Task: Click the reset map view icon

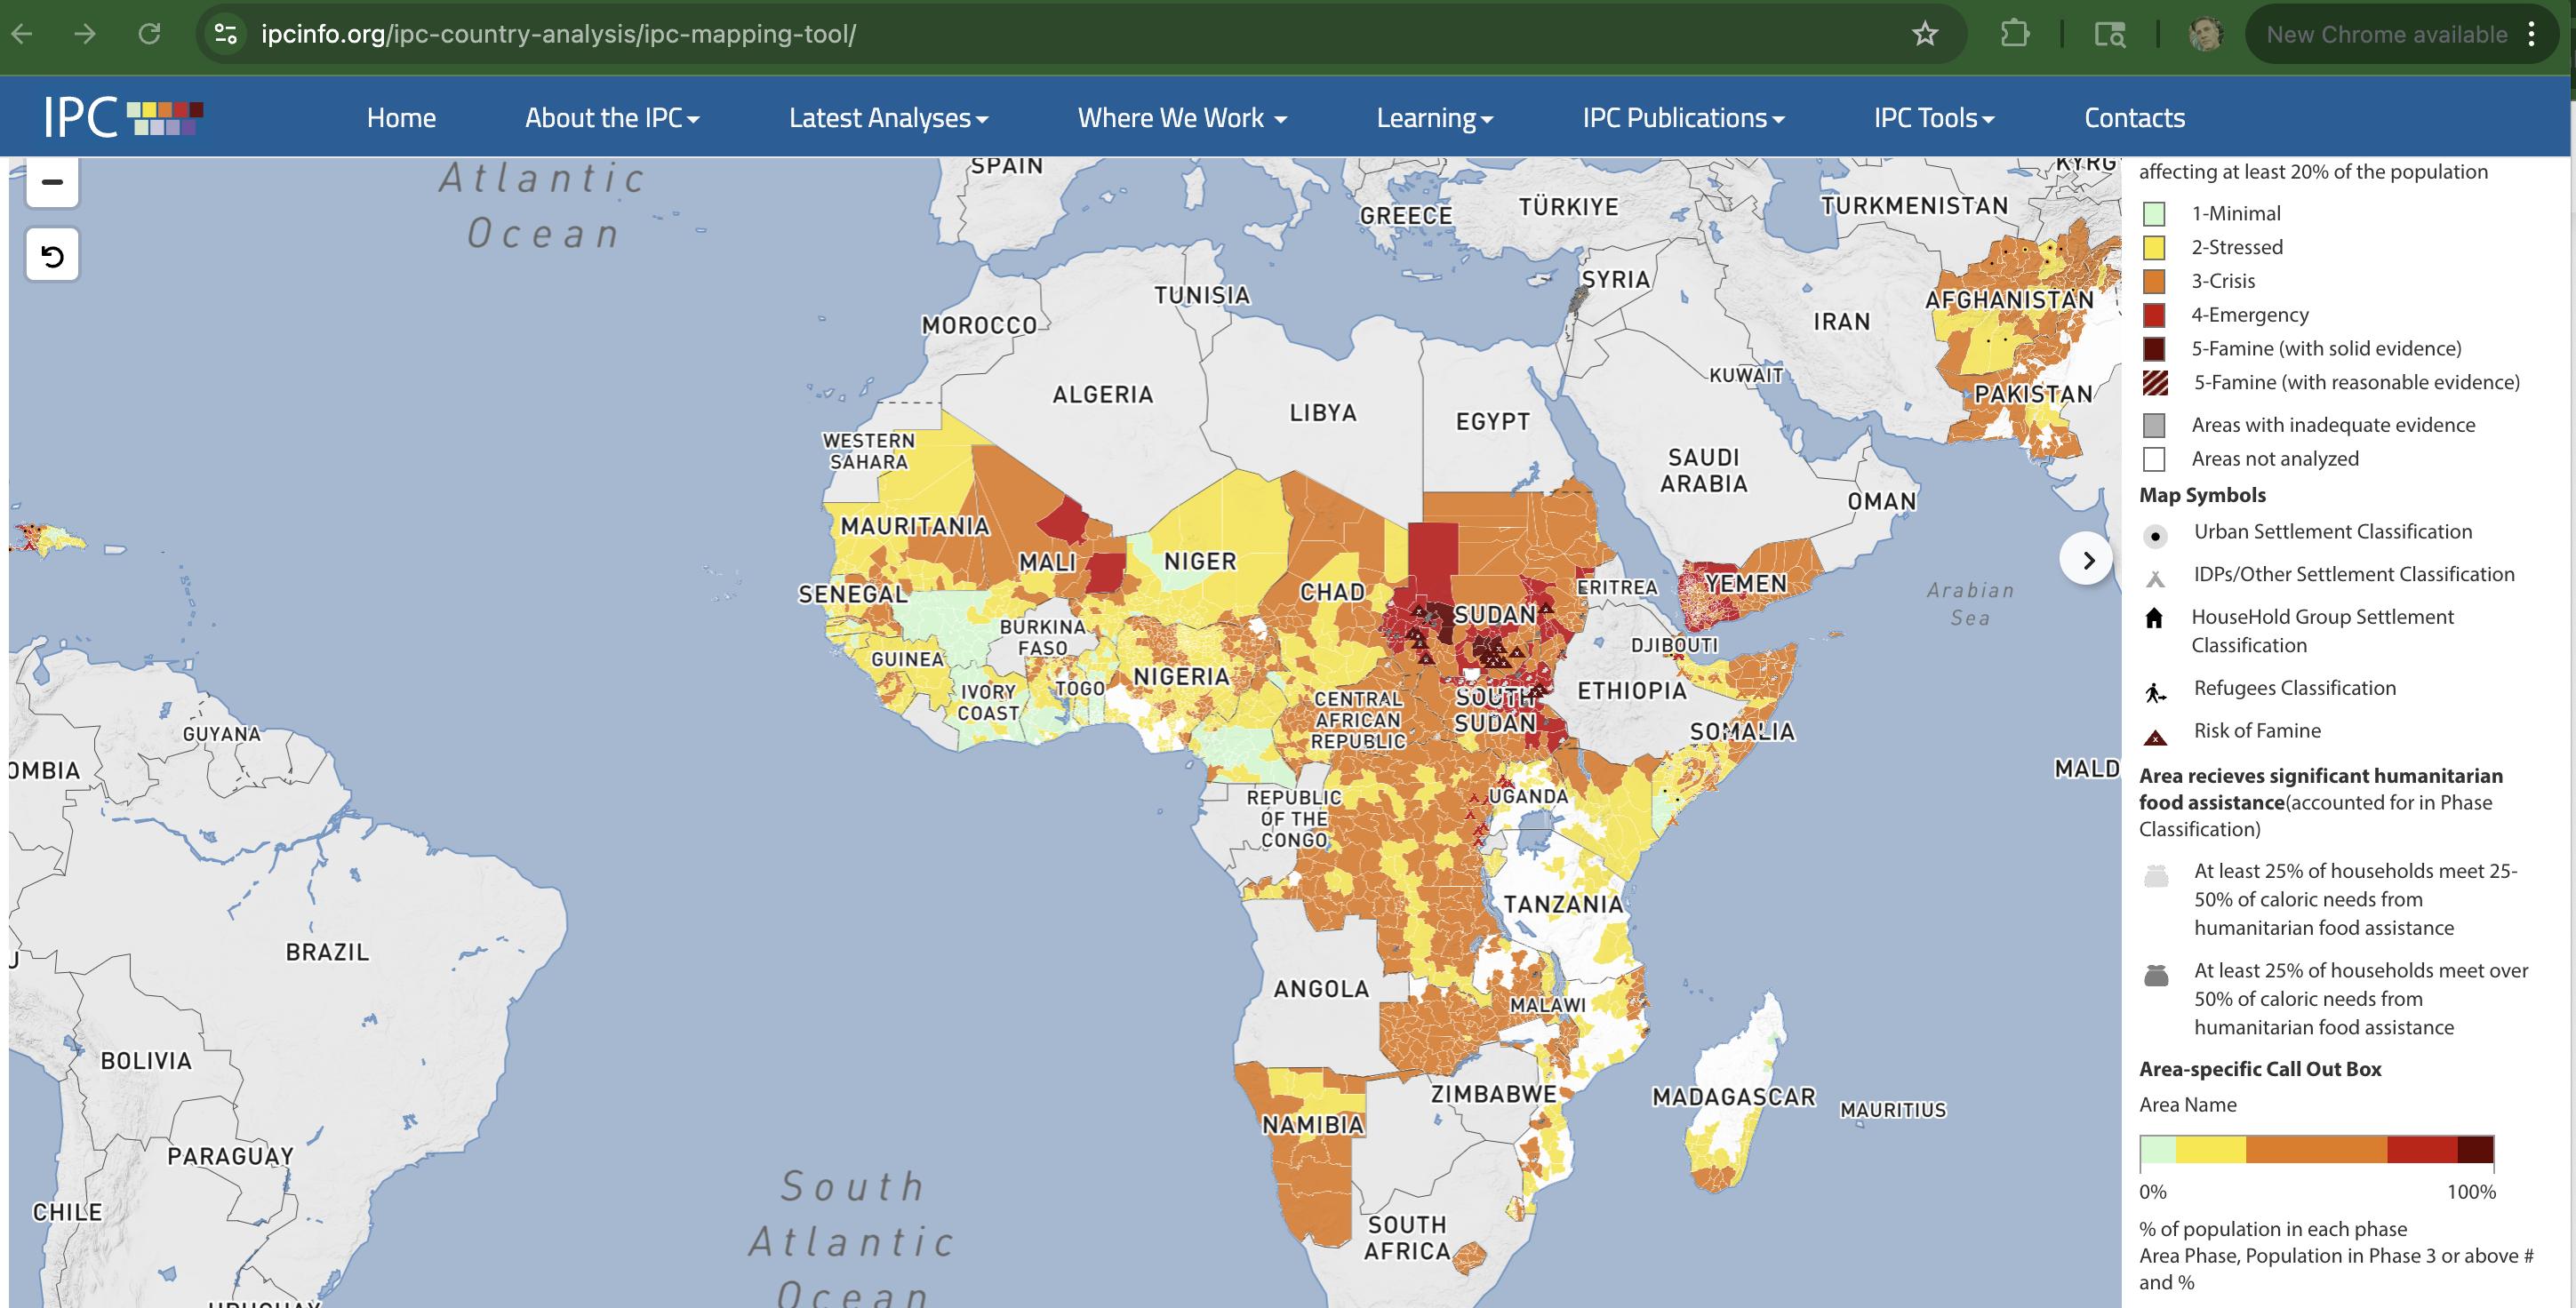Action: [52, 256]
